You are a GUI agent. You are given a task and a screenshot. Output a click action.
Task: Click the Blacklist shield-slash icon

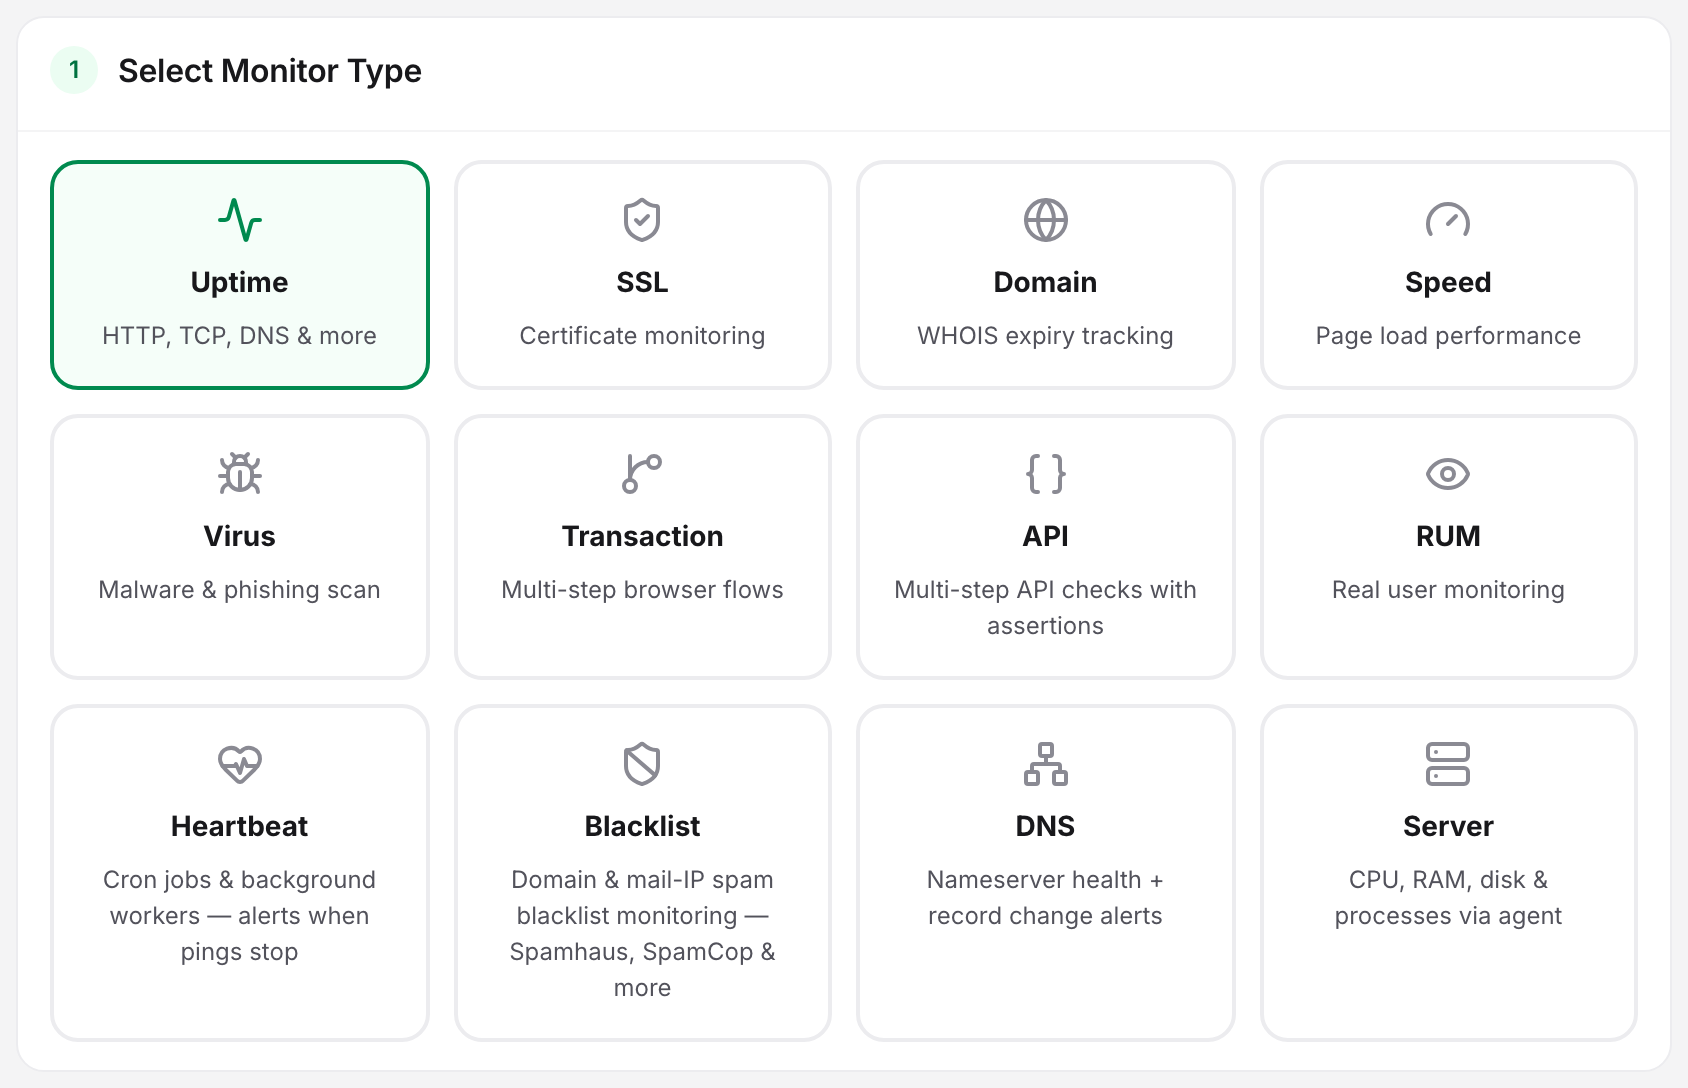642,764
